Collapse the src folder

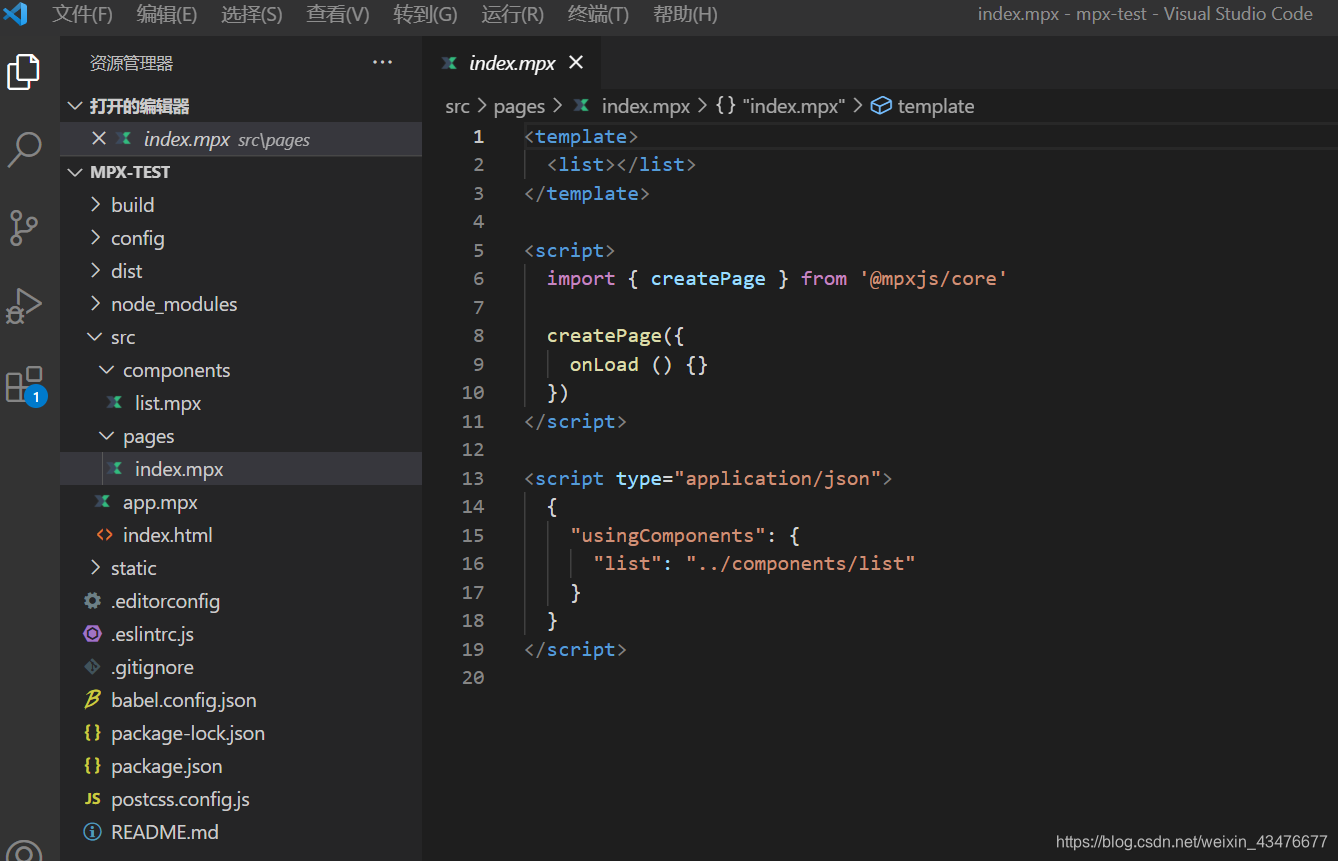(x=96, y=337)
